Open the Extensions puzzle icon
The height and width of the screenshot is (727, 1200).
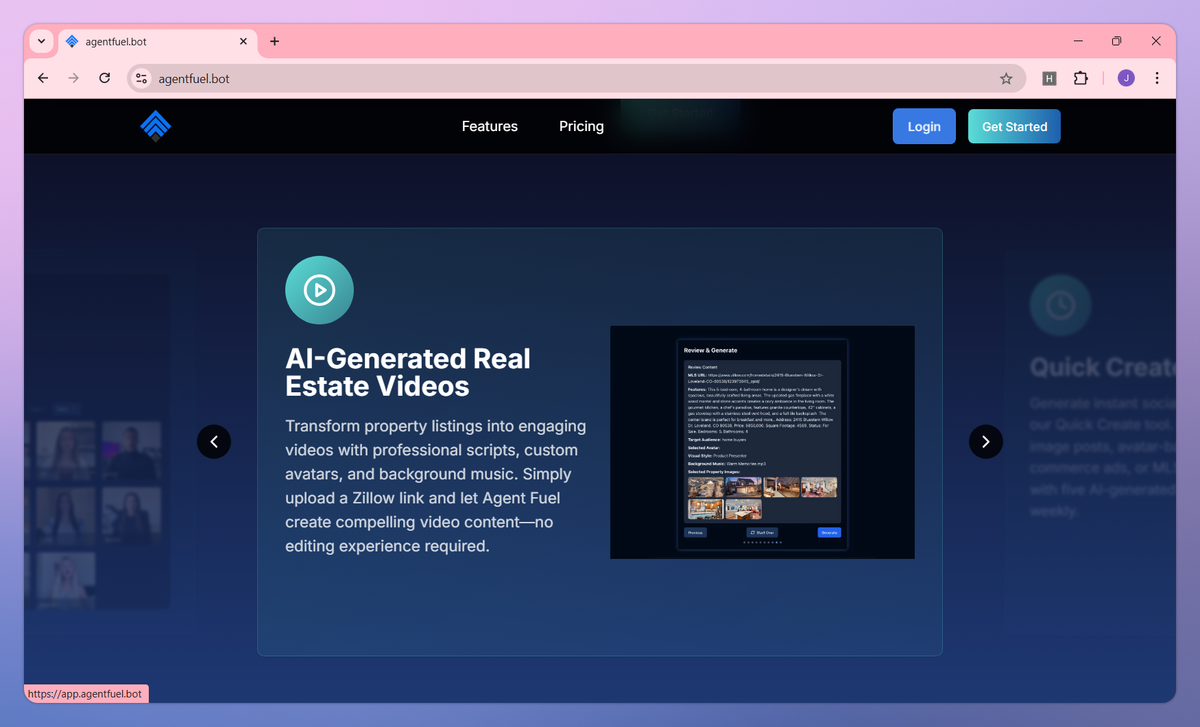pyautogui.click(x=1081, y=78)
